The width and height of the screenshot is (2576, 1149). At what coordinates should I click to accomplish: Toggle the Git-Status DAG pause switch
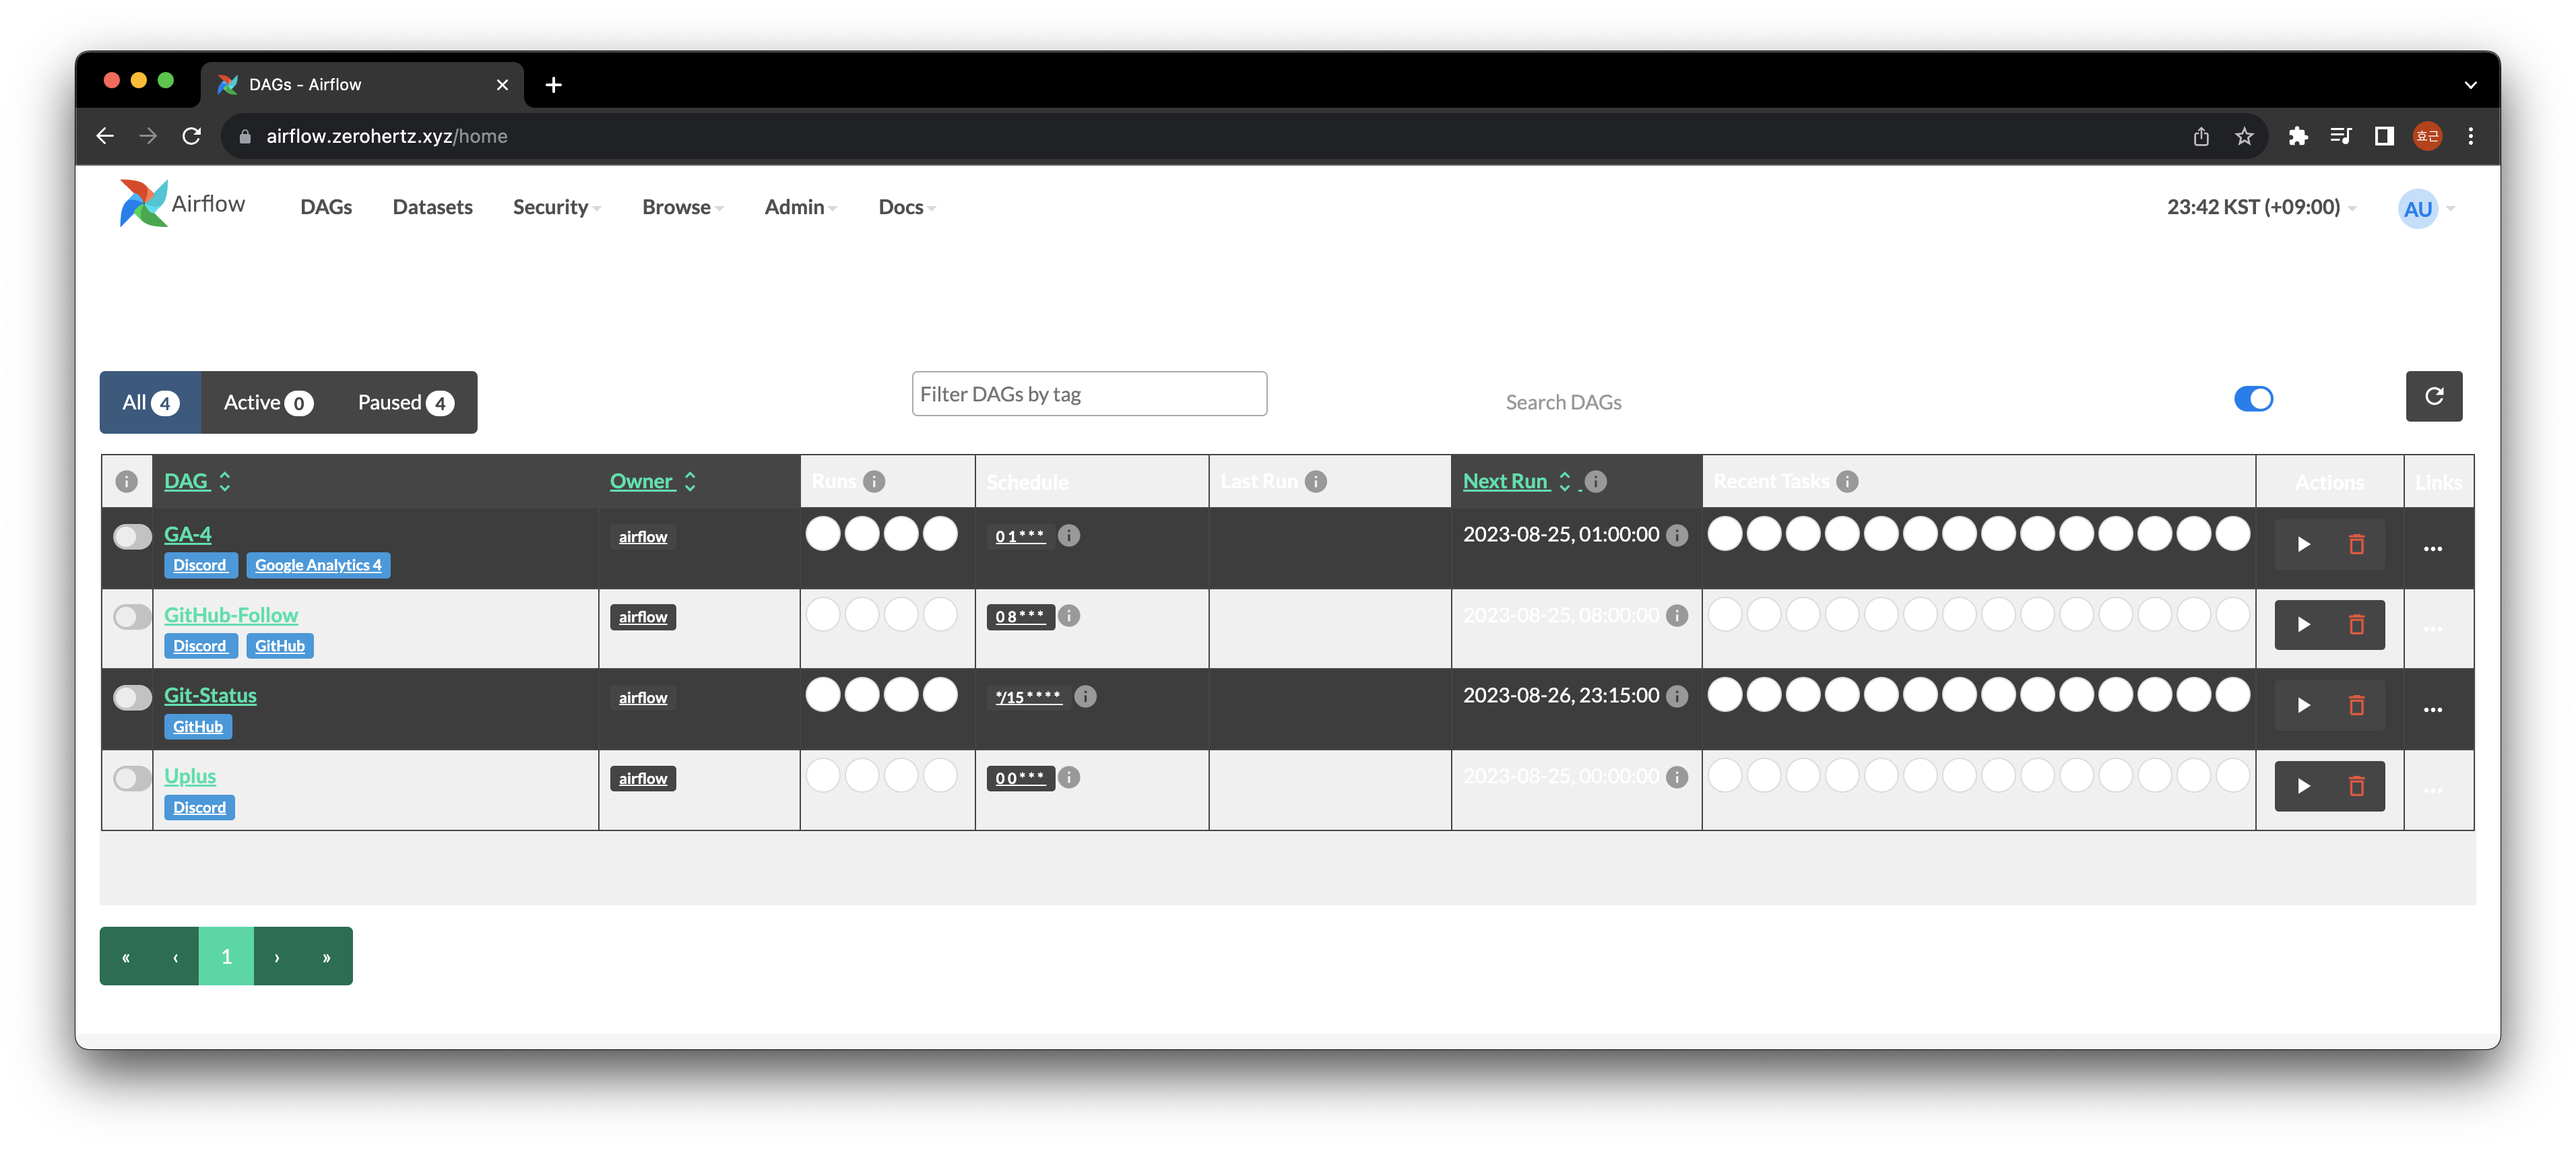[x=132, y=698]
